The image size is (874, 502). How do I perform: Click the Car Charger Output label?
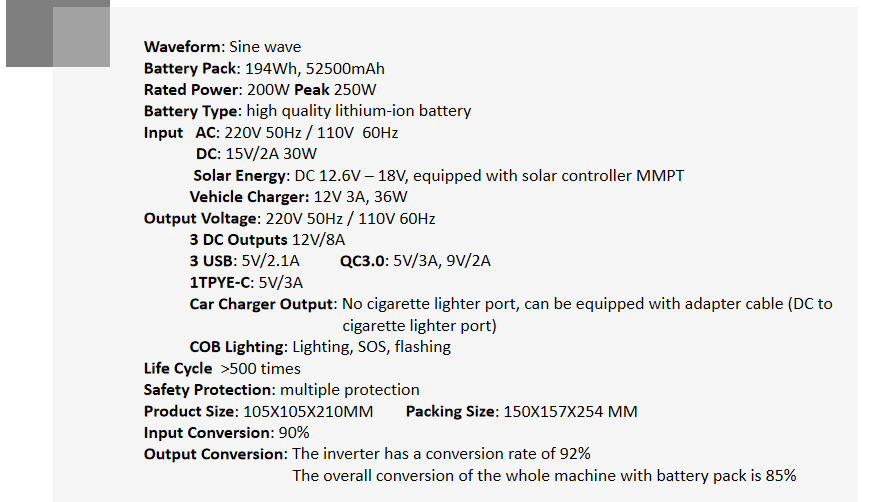pyautogui.click(x=262, y=304)
